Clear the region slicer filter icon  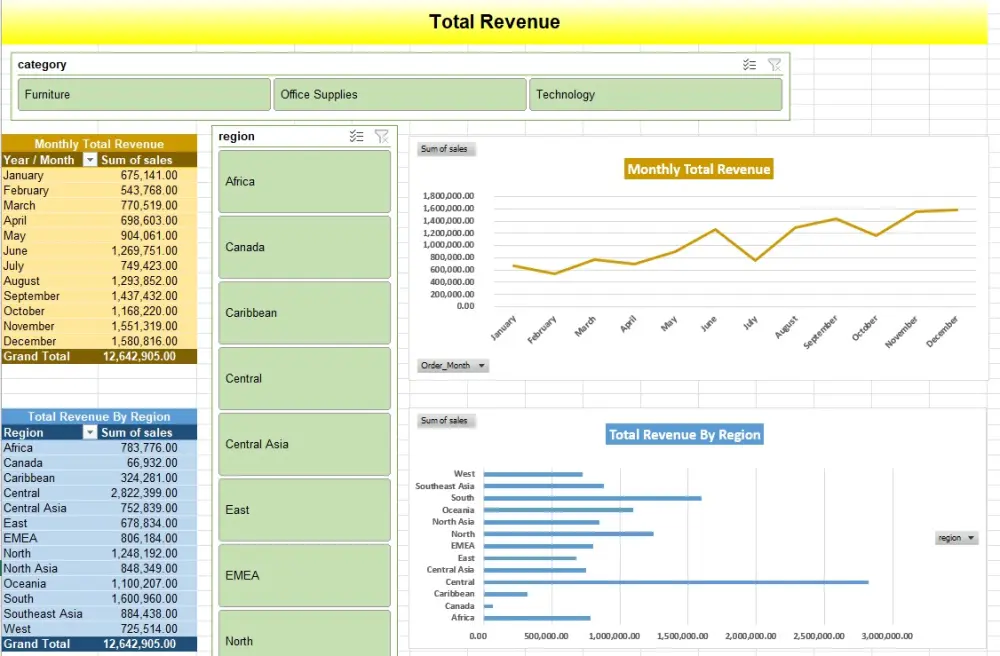[x=381, y=136]
